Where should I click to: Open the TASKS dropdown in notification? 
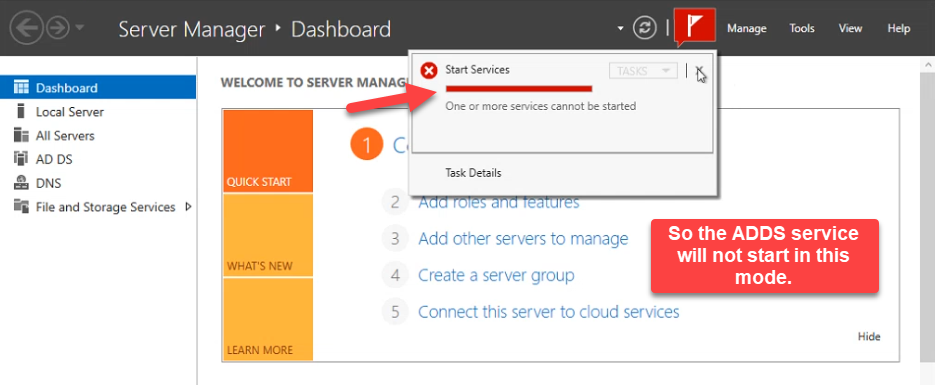coord(643,70)
